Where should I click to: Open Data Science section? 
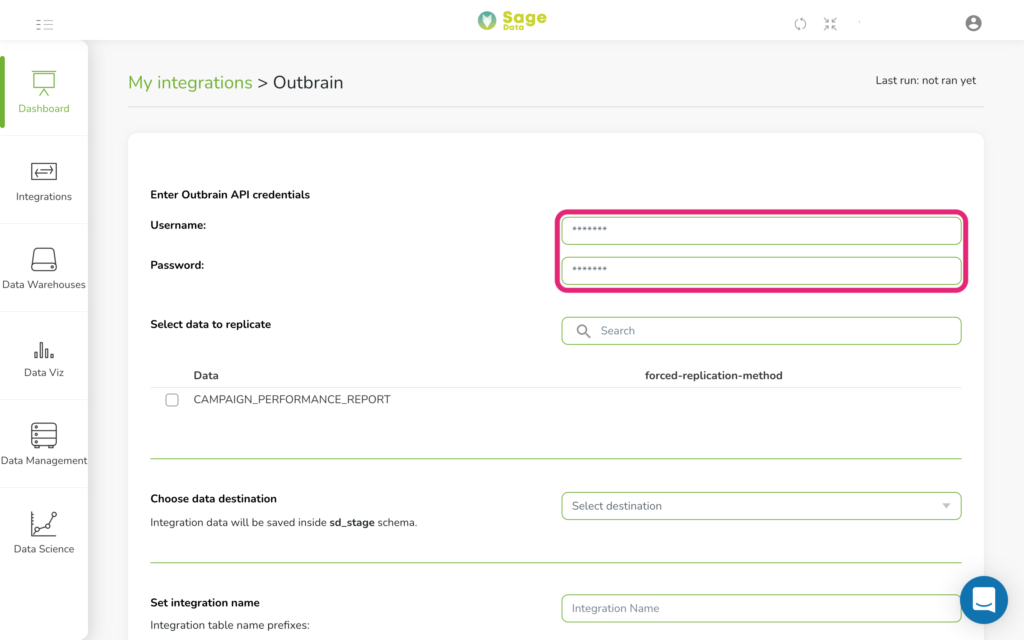[x=44, y=533]
